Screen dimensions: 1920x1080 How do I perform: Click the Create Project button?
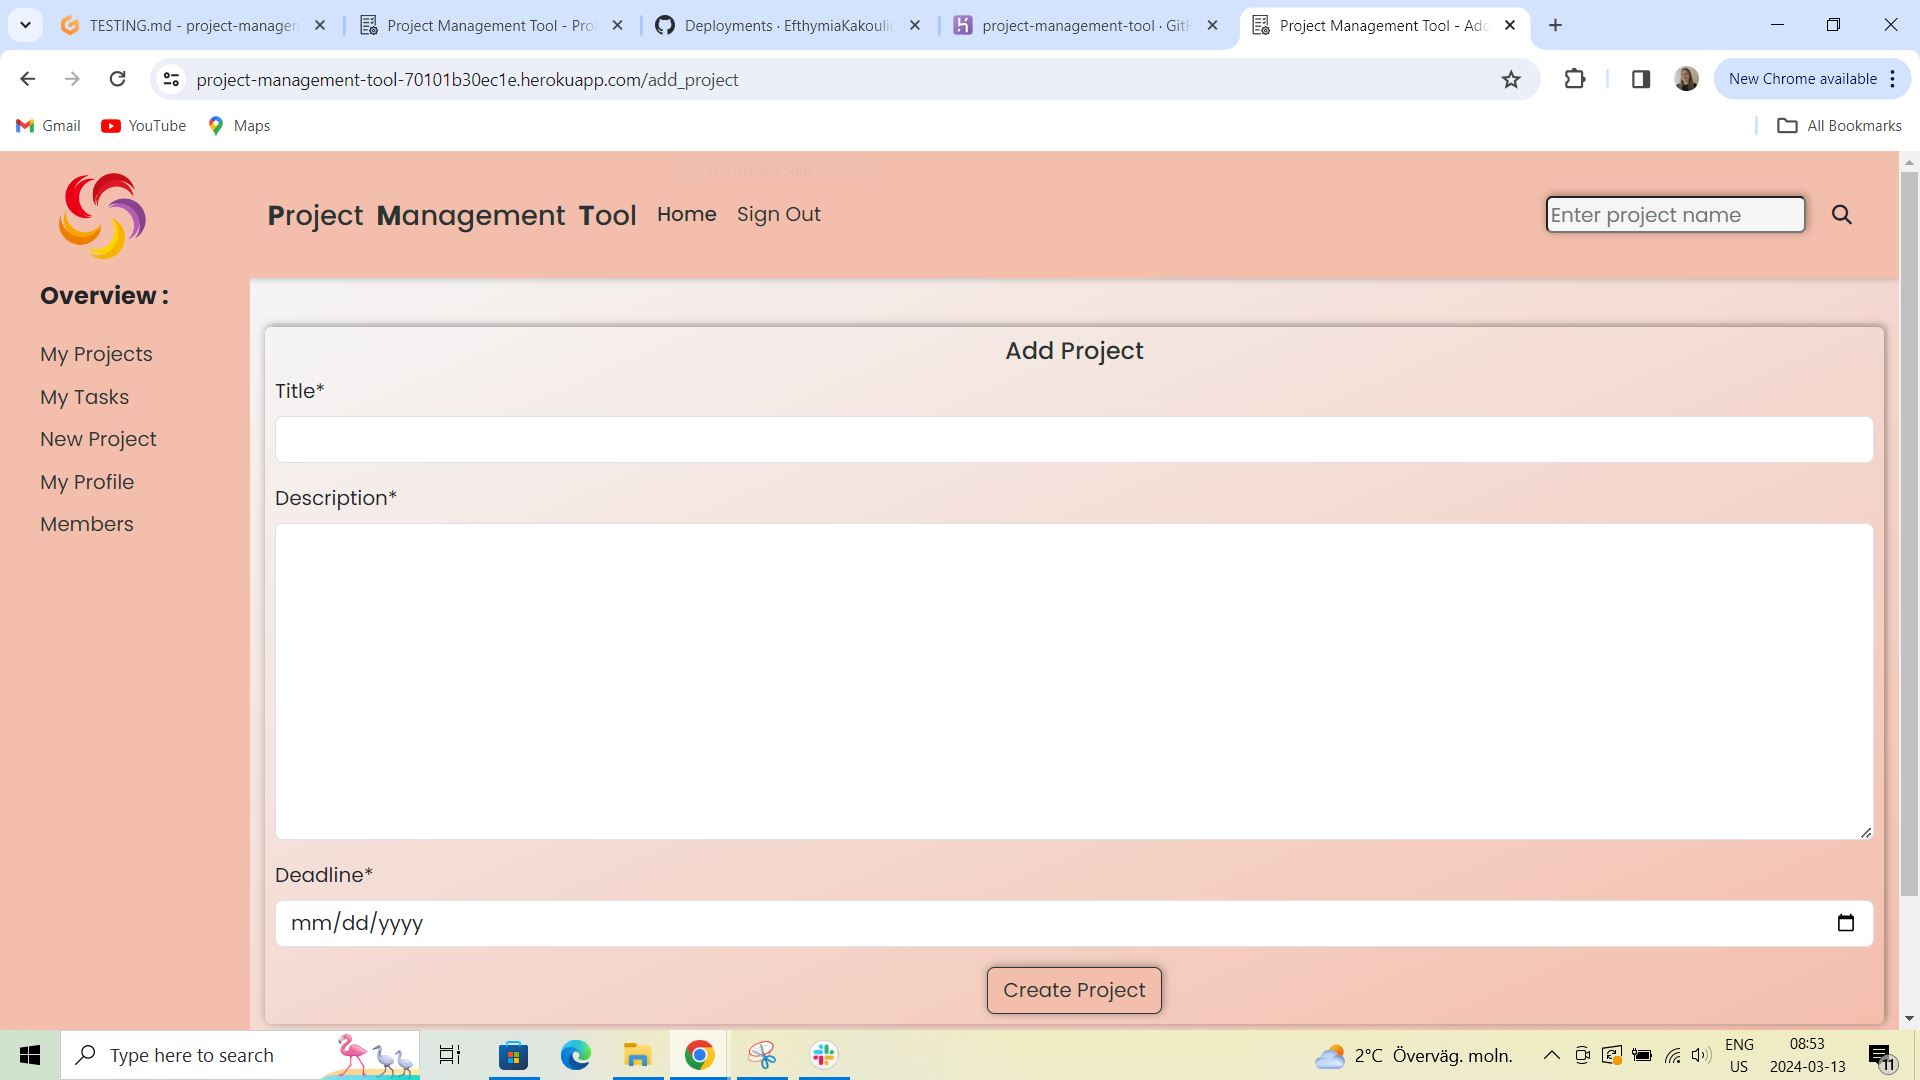1073,990
